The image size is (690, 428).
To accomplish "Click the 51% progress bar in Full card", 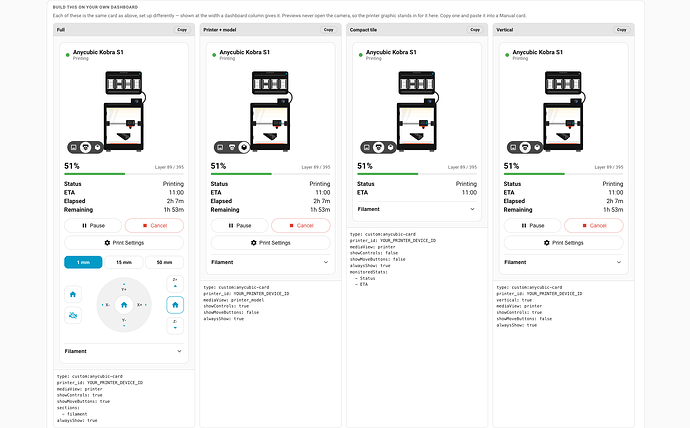I will coord(124,174).
